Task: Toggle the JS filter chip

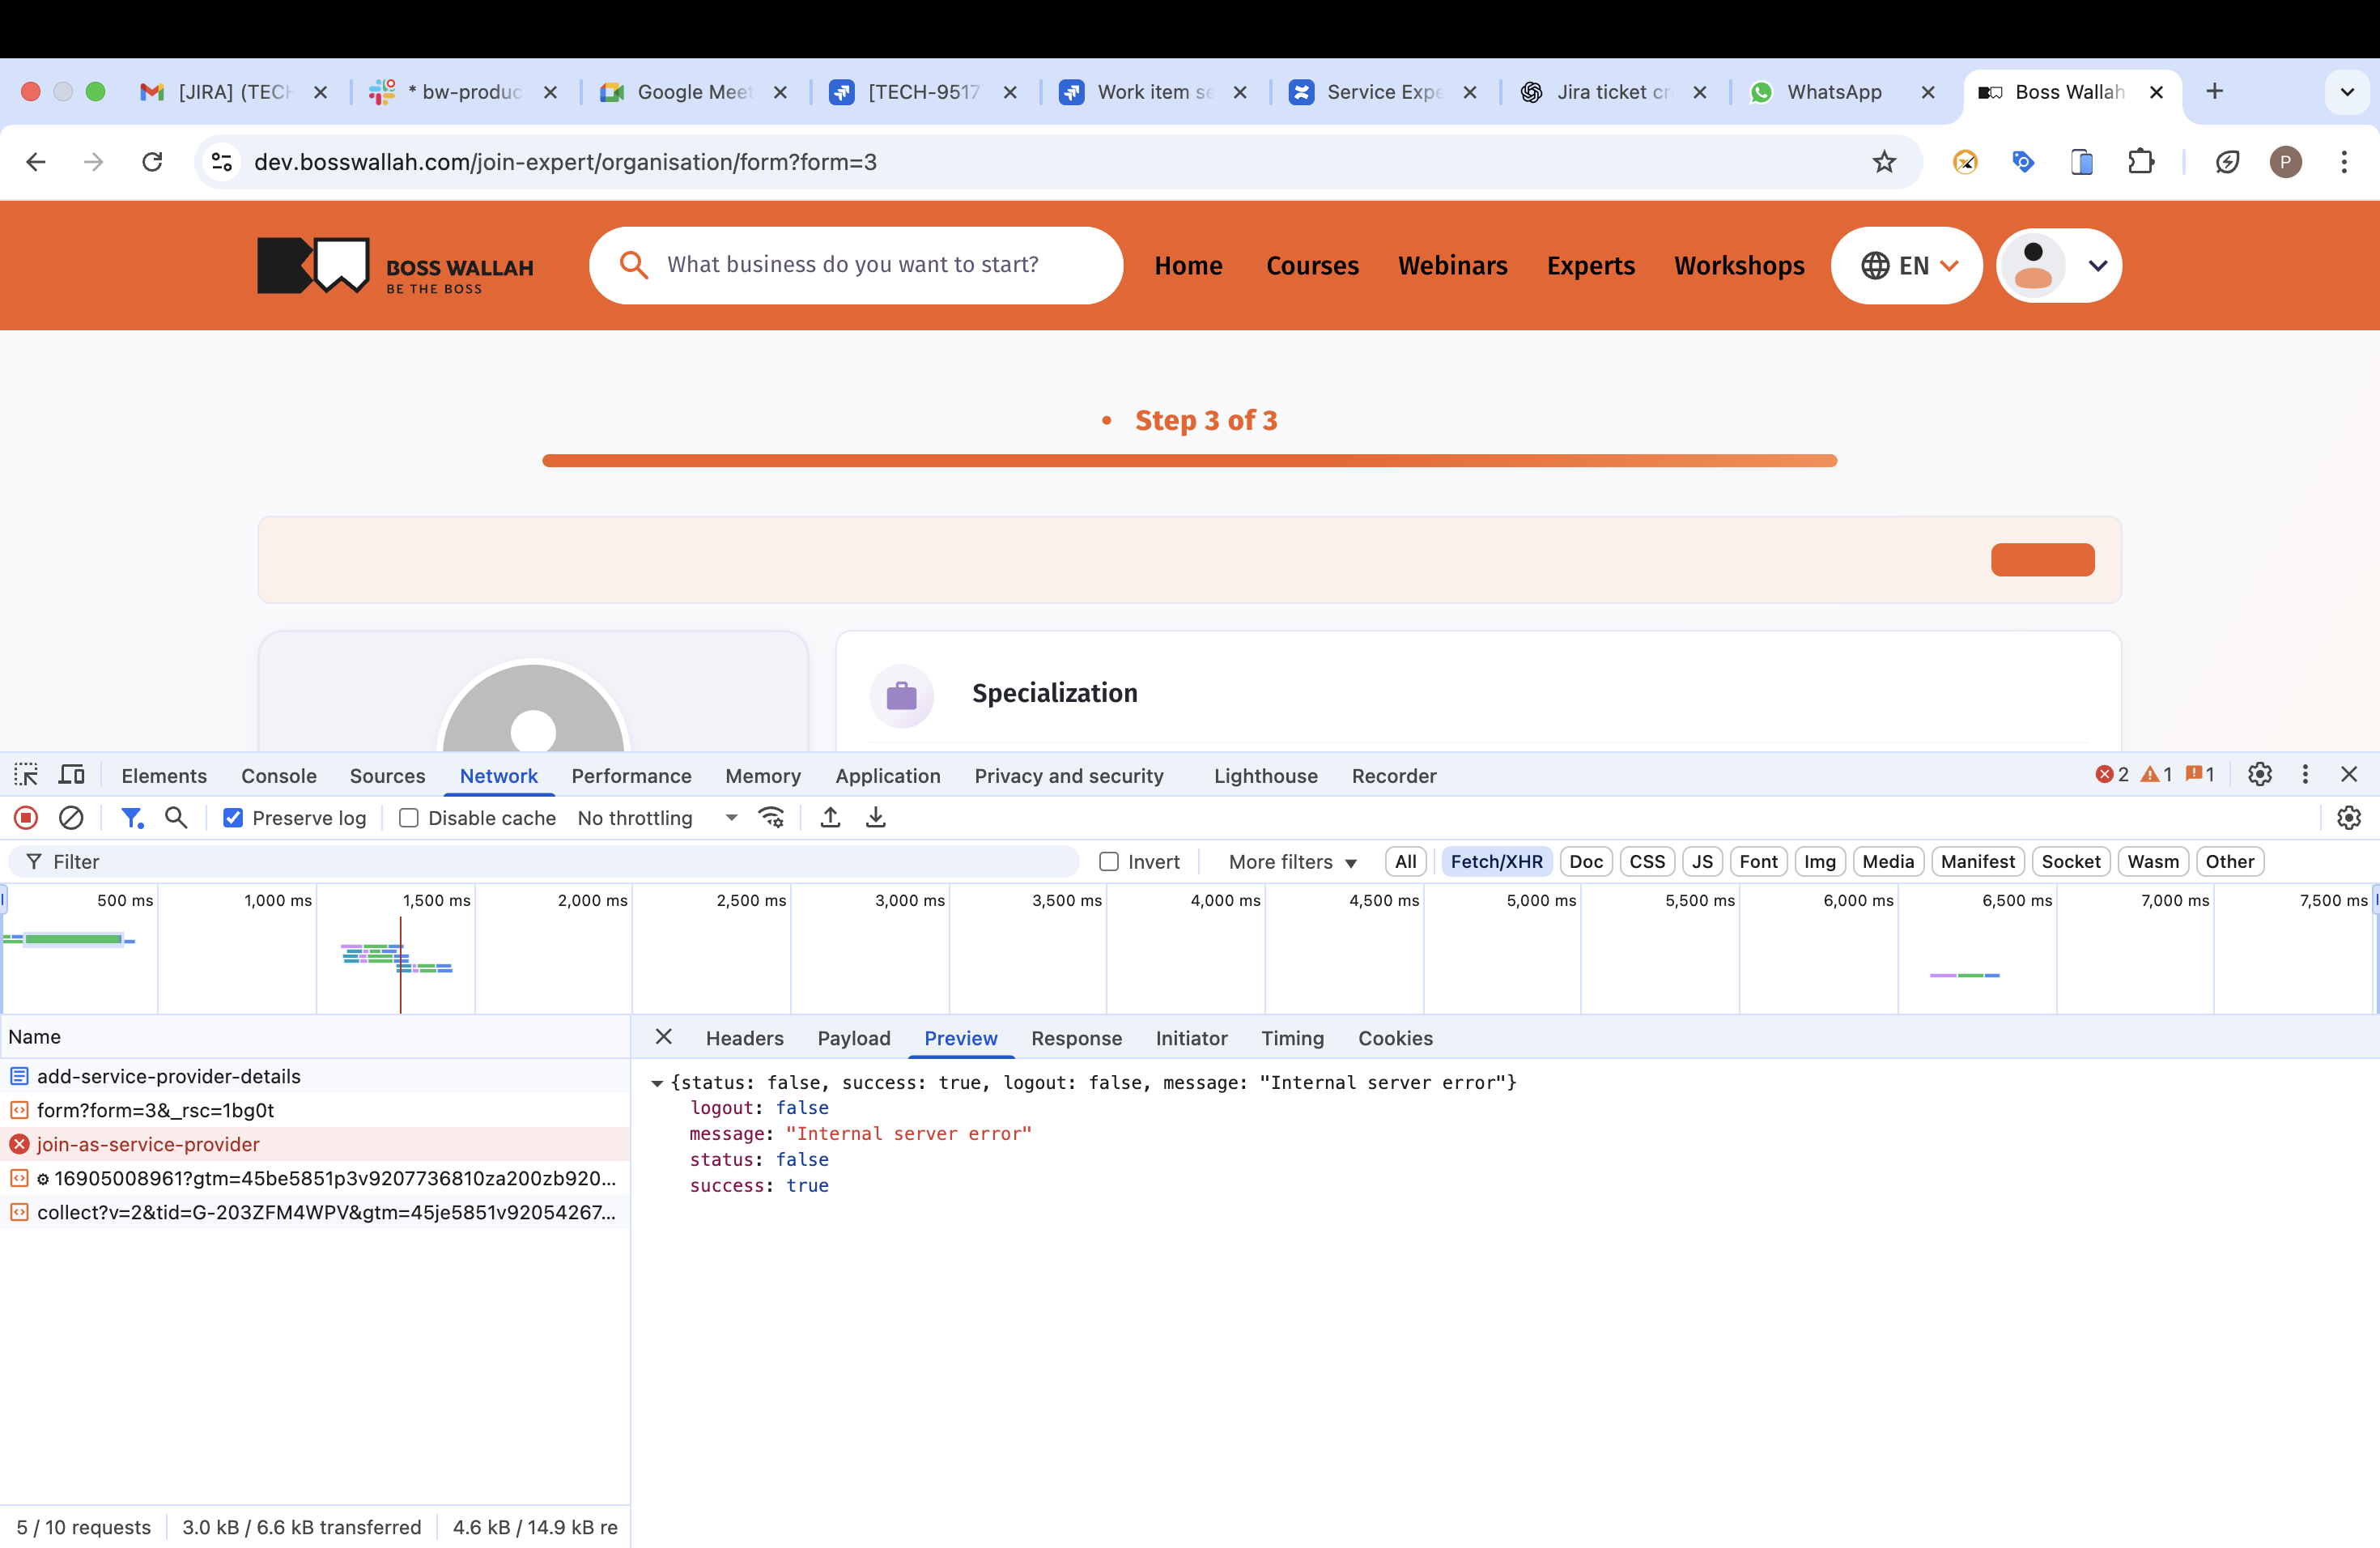Action: pyautogui.click(x=1702, y=862)
